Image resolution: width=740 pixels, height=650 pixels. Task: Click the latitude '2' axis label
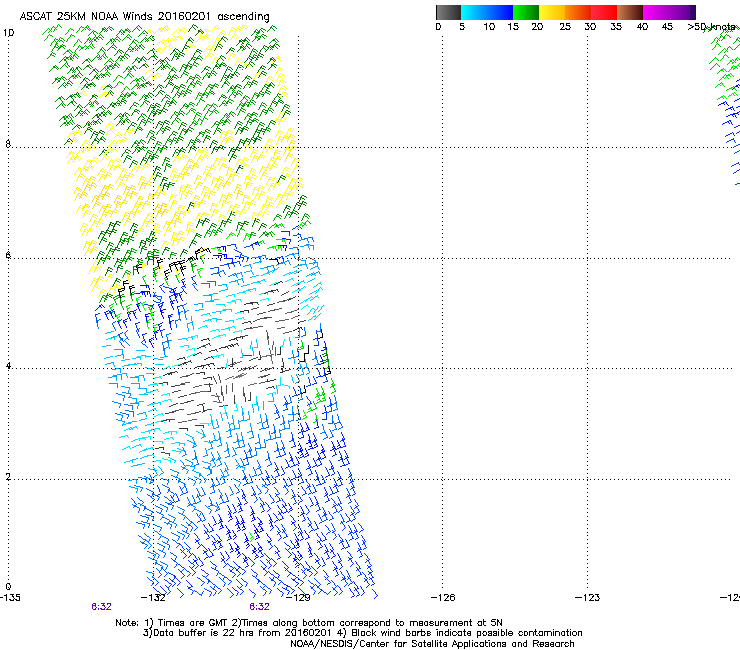[x=8, y=476]
